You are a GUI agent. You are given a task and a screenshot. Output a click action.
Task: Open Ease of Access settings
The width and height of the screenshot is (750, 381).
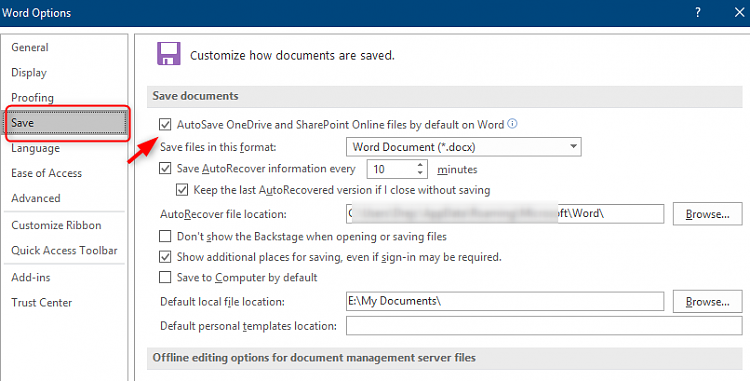tap(46, 173)
